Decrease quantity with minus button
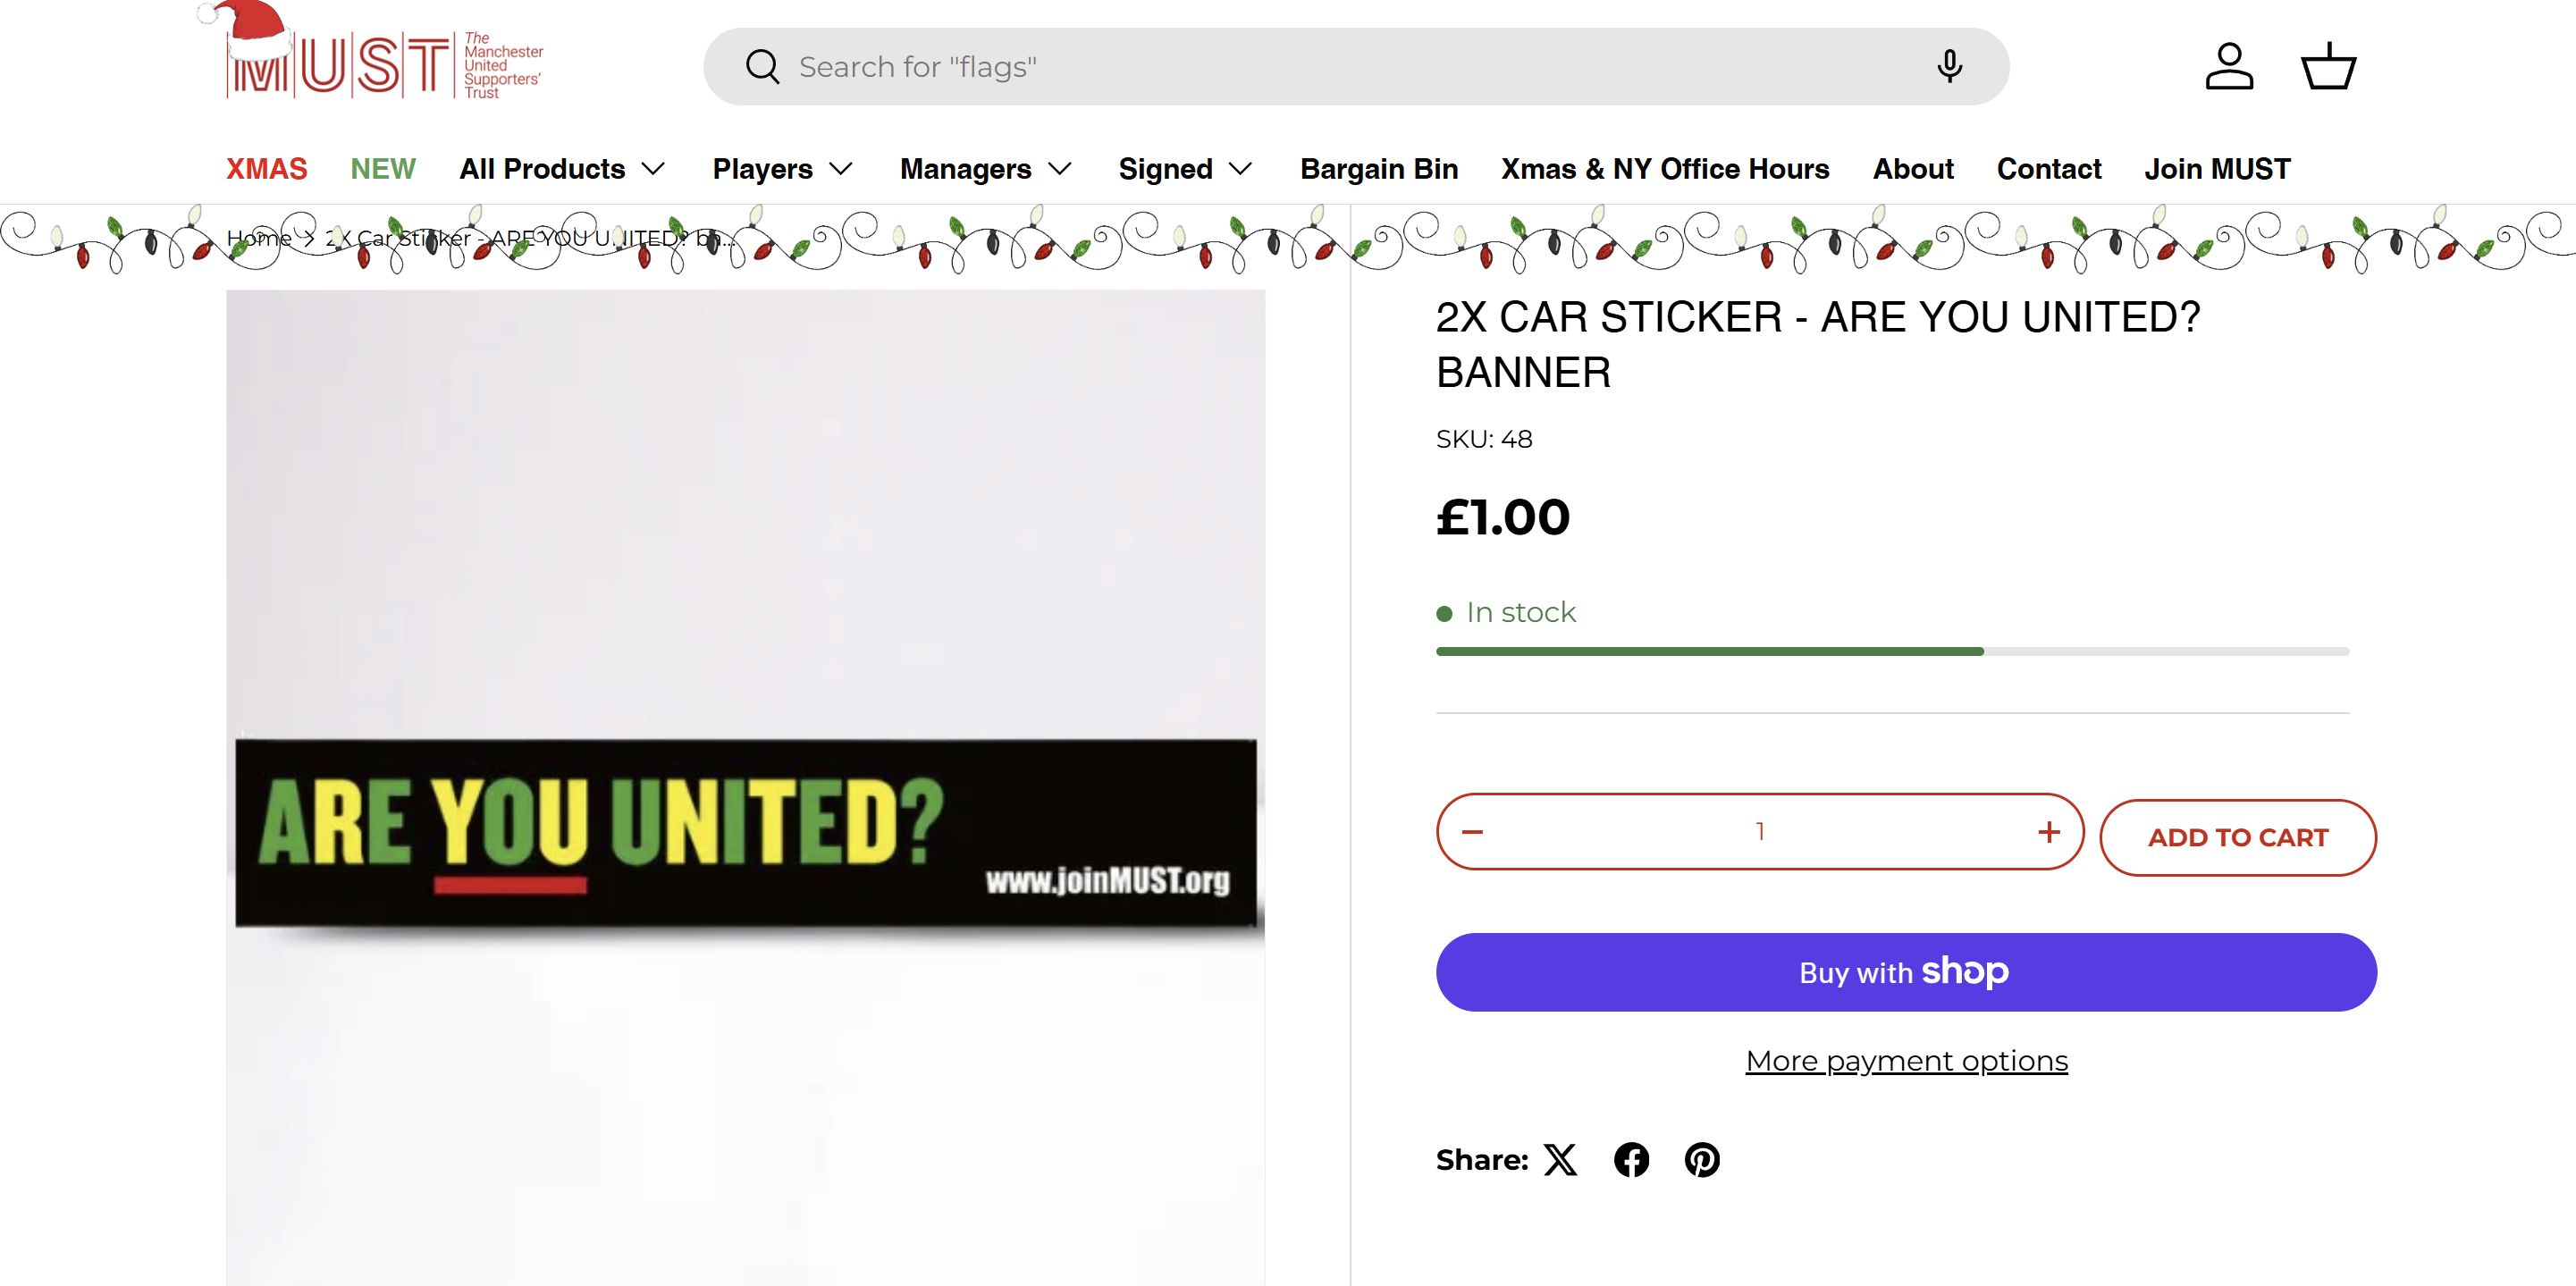 tap(1472, 832)
